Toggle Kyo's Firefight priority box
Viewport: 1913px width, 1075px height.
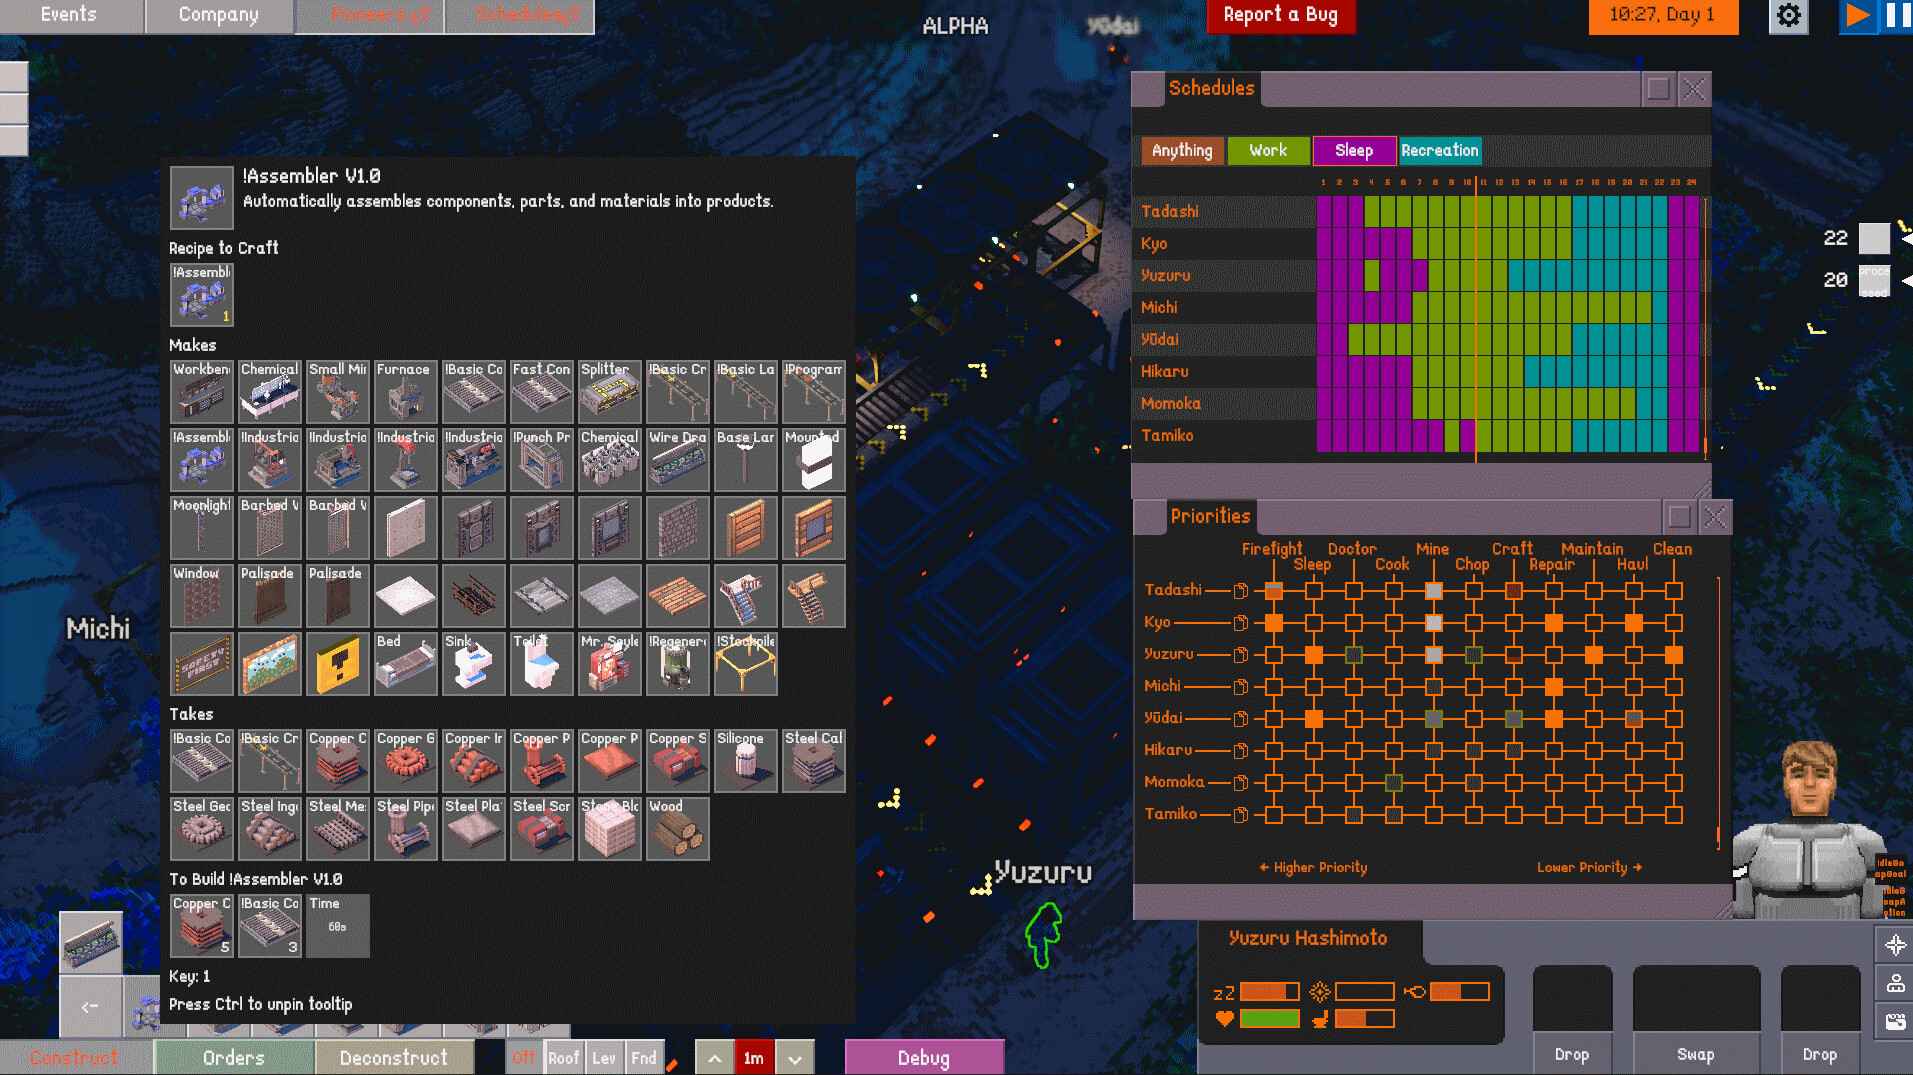point(1274,623)
